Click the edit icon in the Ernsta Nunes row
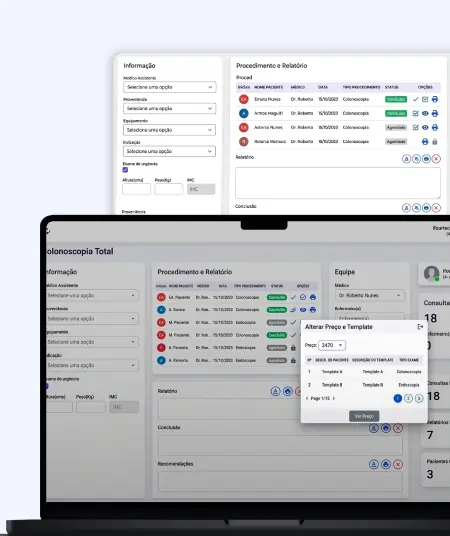This screenshot has height=536, width=450. pyautogui.click(x=425, y=99)
